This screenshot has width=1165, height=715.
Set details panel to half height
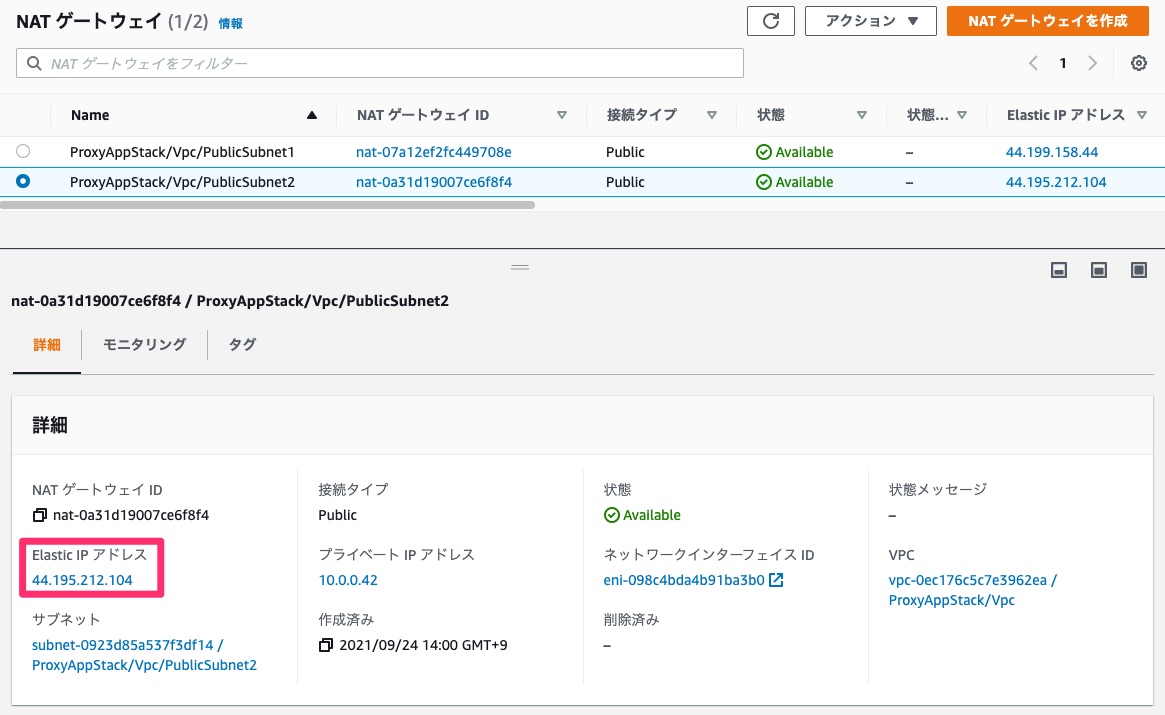(1099, 270)
